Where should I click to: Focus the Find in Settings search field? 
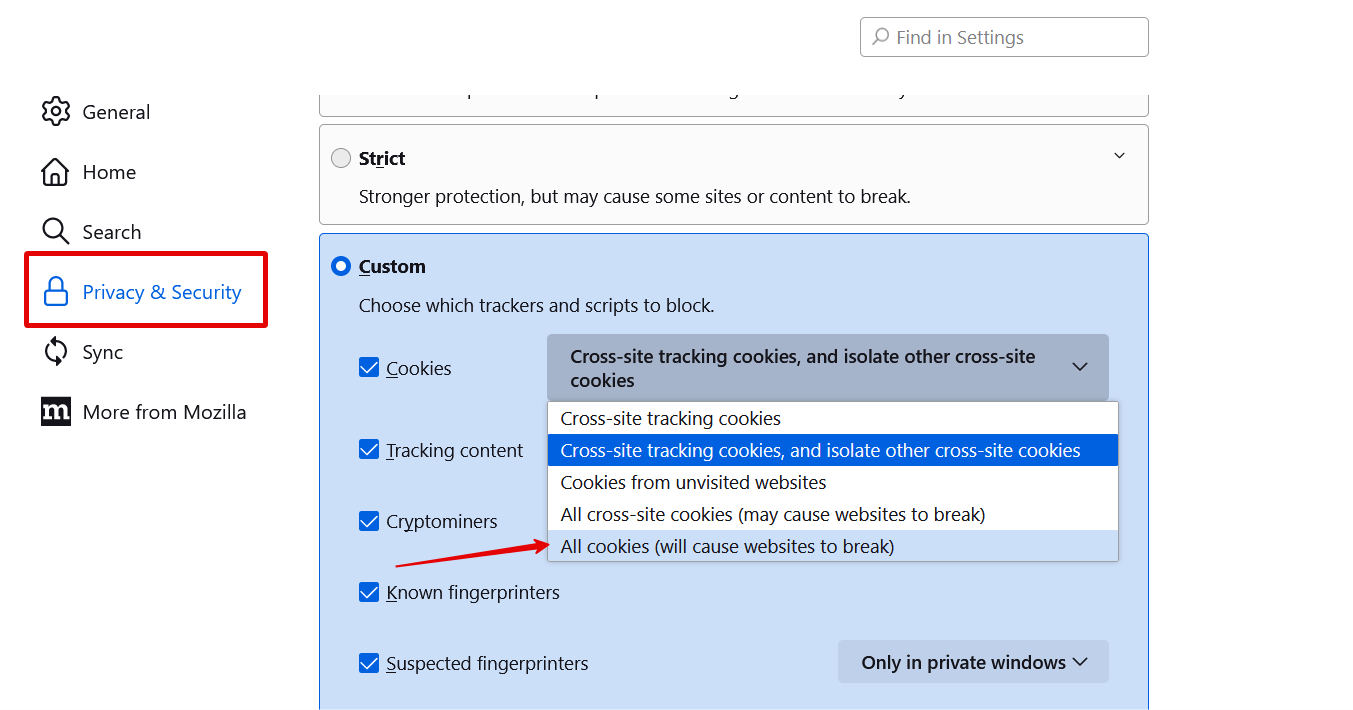click(1004, 37)
